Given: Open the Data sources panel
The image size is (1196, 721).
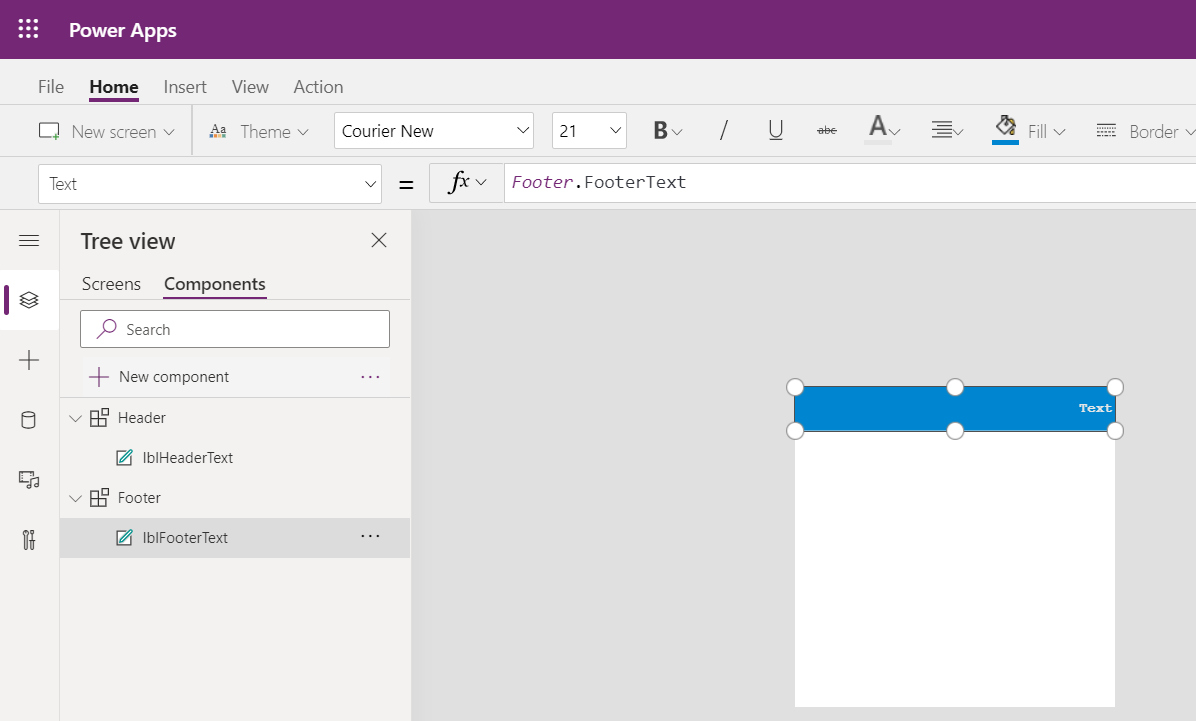Looking at the screenshot, I should click(30, 419).
